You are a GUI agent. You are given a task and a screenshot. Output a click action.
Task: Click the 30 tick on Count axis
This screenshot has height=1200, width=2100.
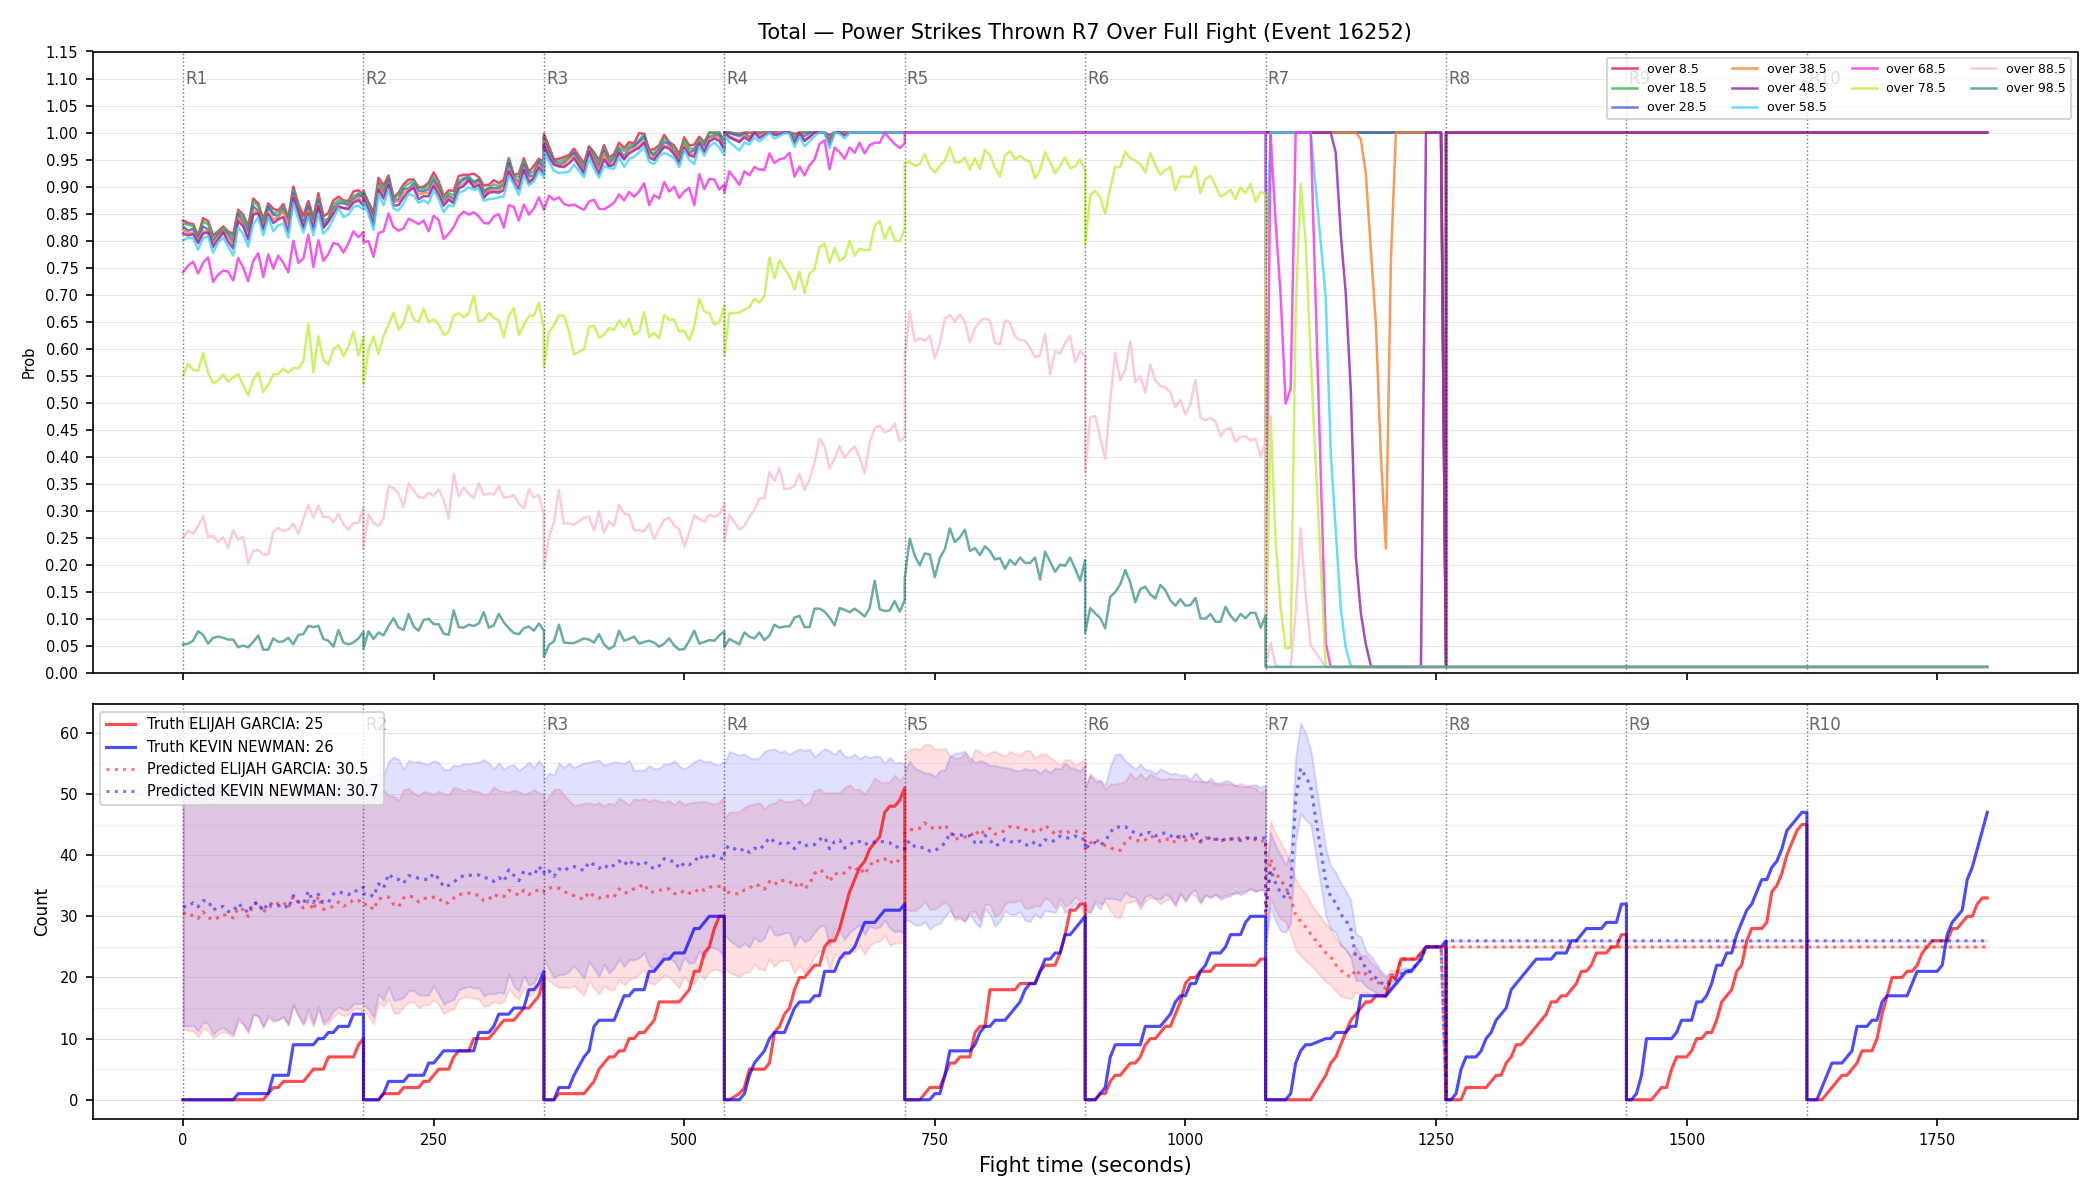(69, 916)
